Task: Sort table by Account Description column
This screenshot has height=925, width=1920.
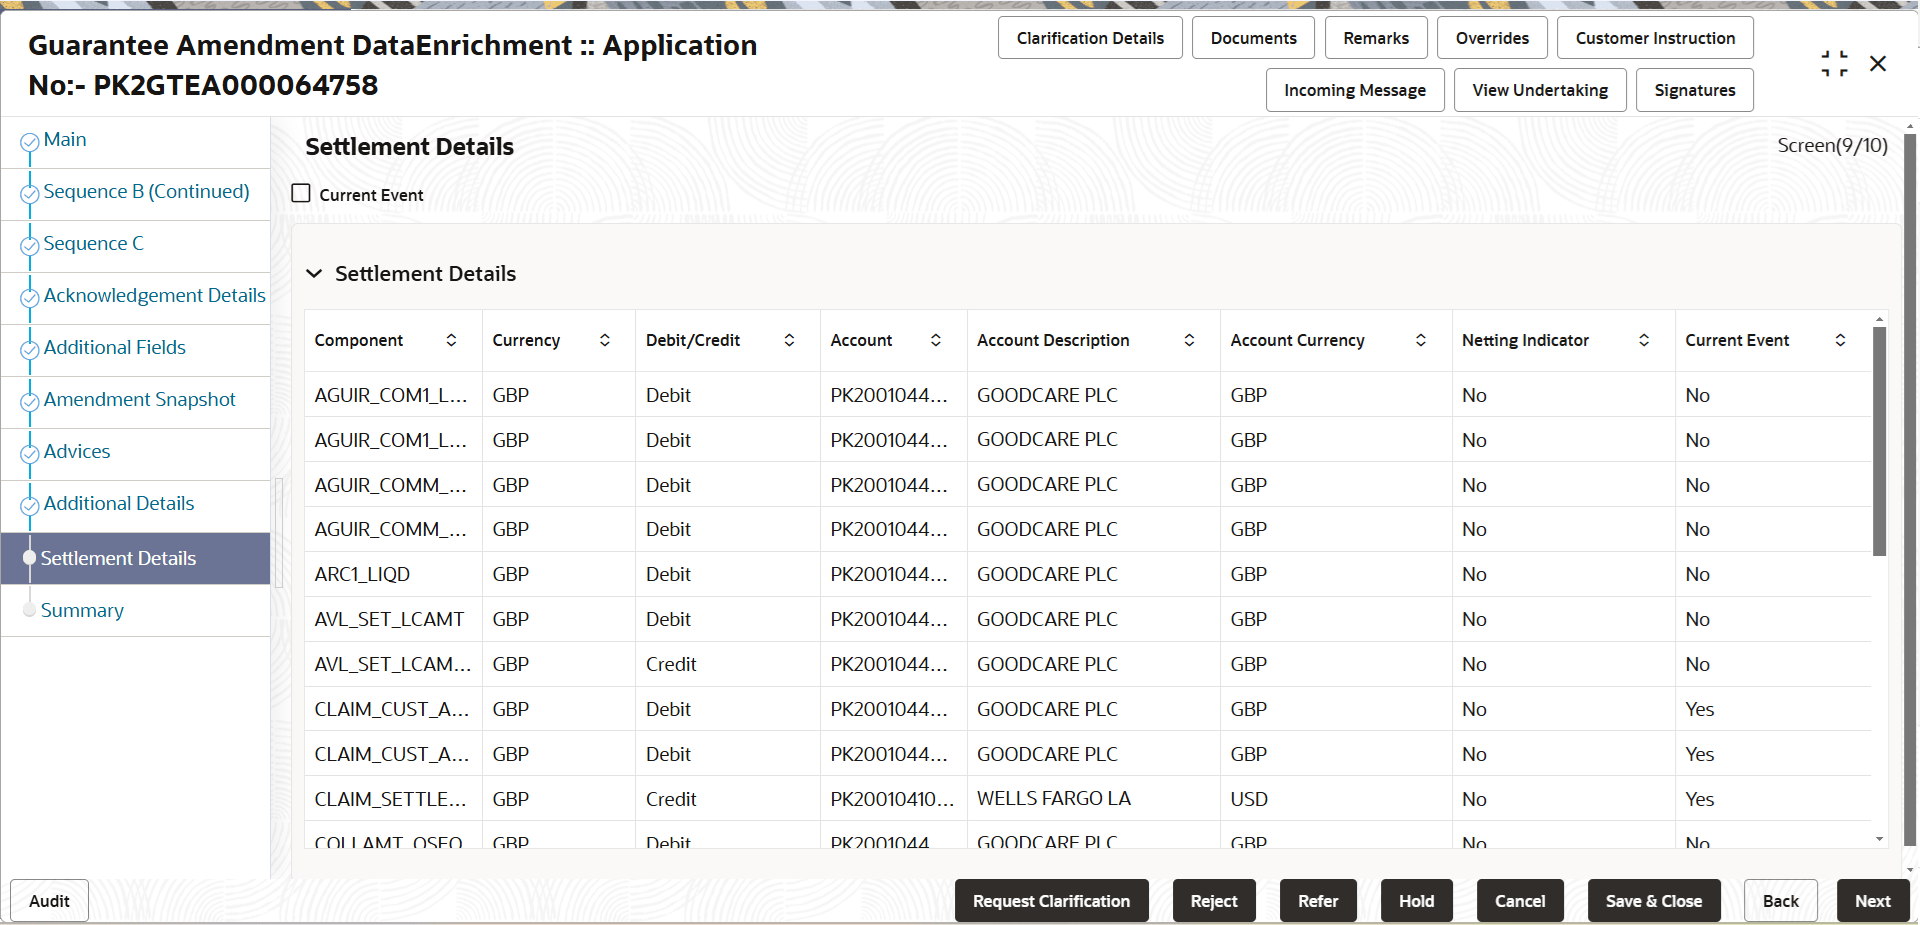Action: click(1189, 340)
